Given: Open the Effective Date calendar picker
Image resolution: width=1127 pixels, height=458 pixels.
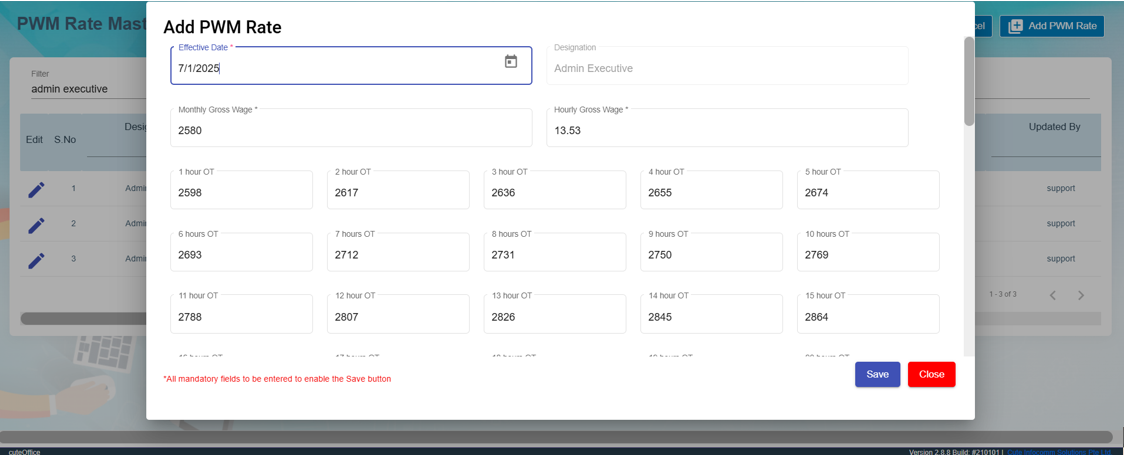Looking at the screenshot, I should click(511, 62).
